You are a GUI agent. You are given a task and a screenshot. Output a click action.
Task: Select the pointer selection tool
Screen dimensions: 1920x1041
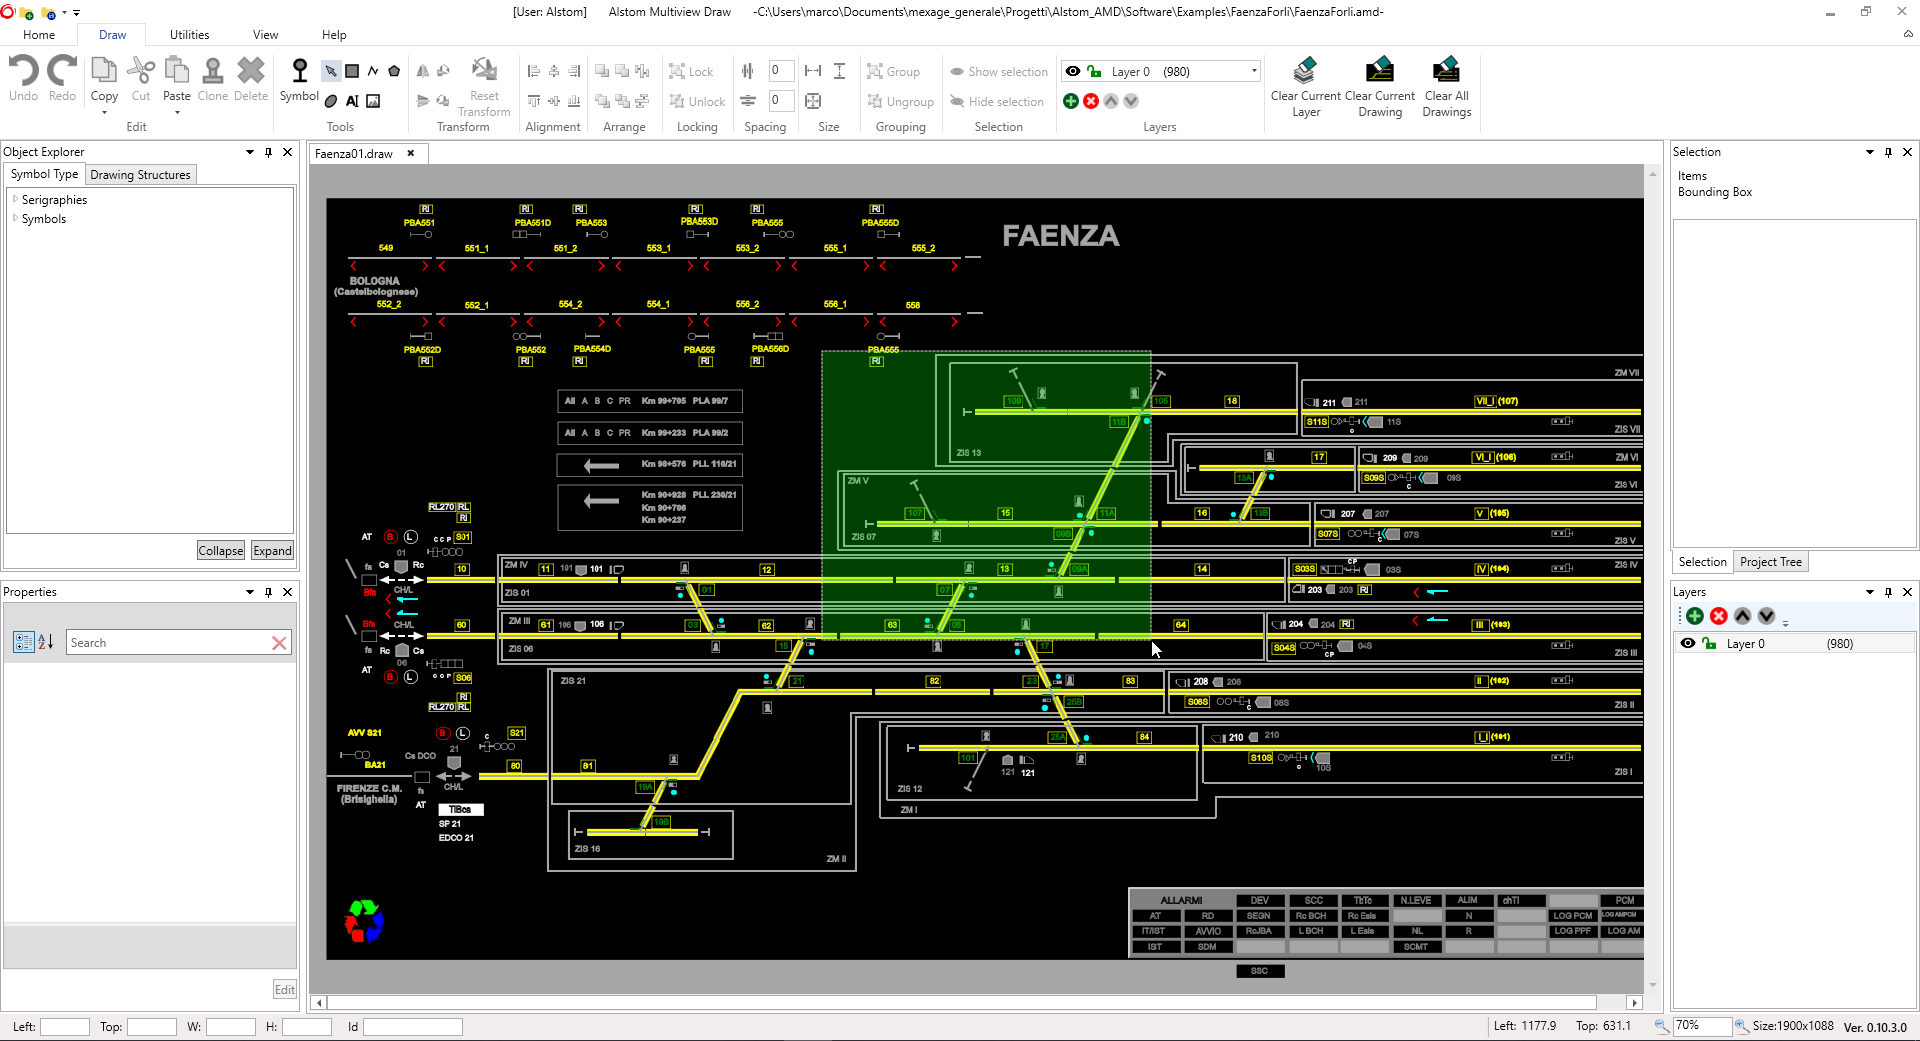[x=331, y=71]
